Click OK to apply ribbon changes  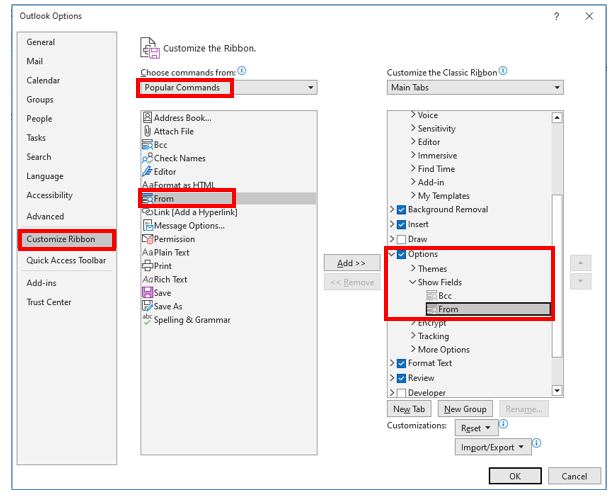tap(515, 476)
